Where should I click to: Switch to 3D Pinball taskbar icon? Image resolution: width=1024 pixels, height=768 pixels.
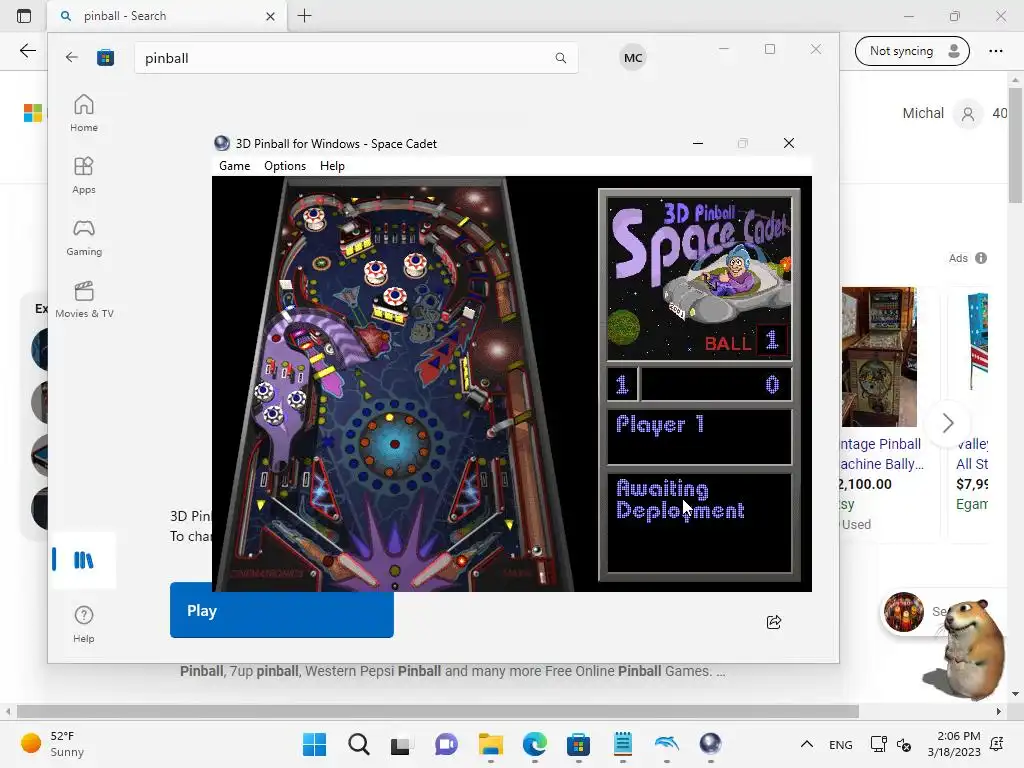(711, 744)
